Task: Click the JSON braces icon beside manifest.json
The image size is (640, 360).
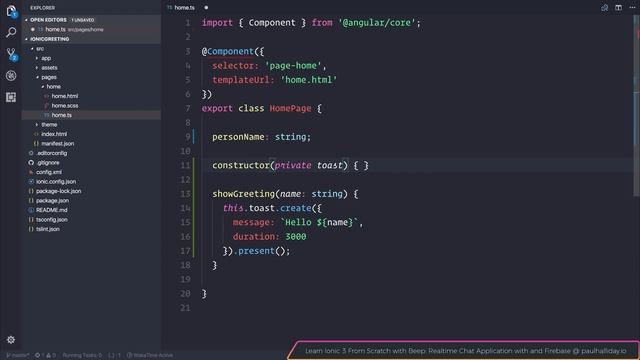Action: 36,143
